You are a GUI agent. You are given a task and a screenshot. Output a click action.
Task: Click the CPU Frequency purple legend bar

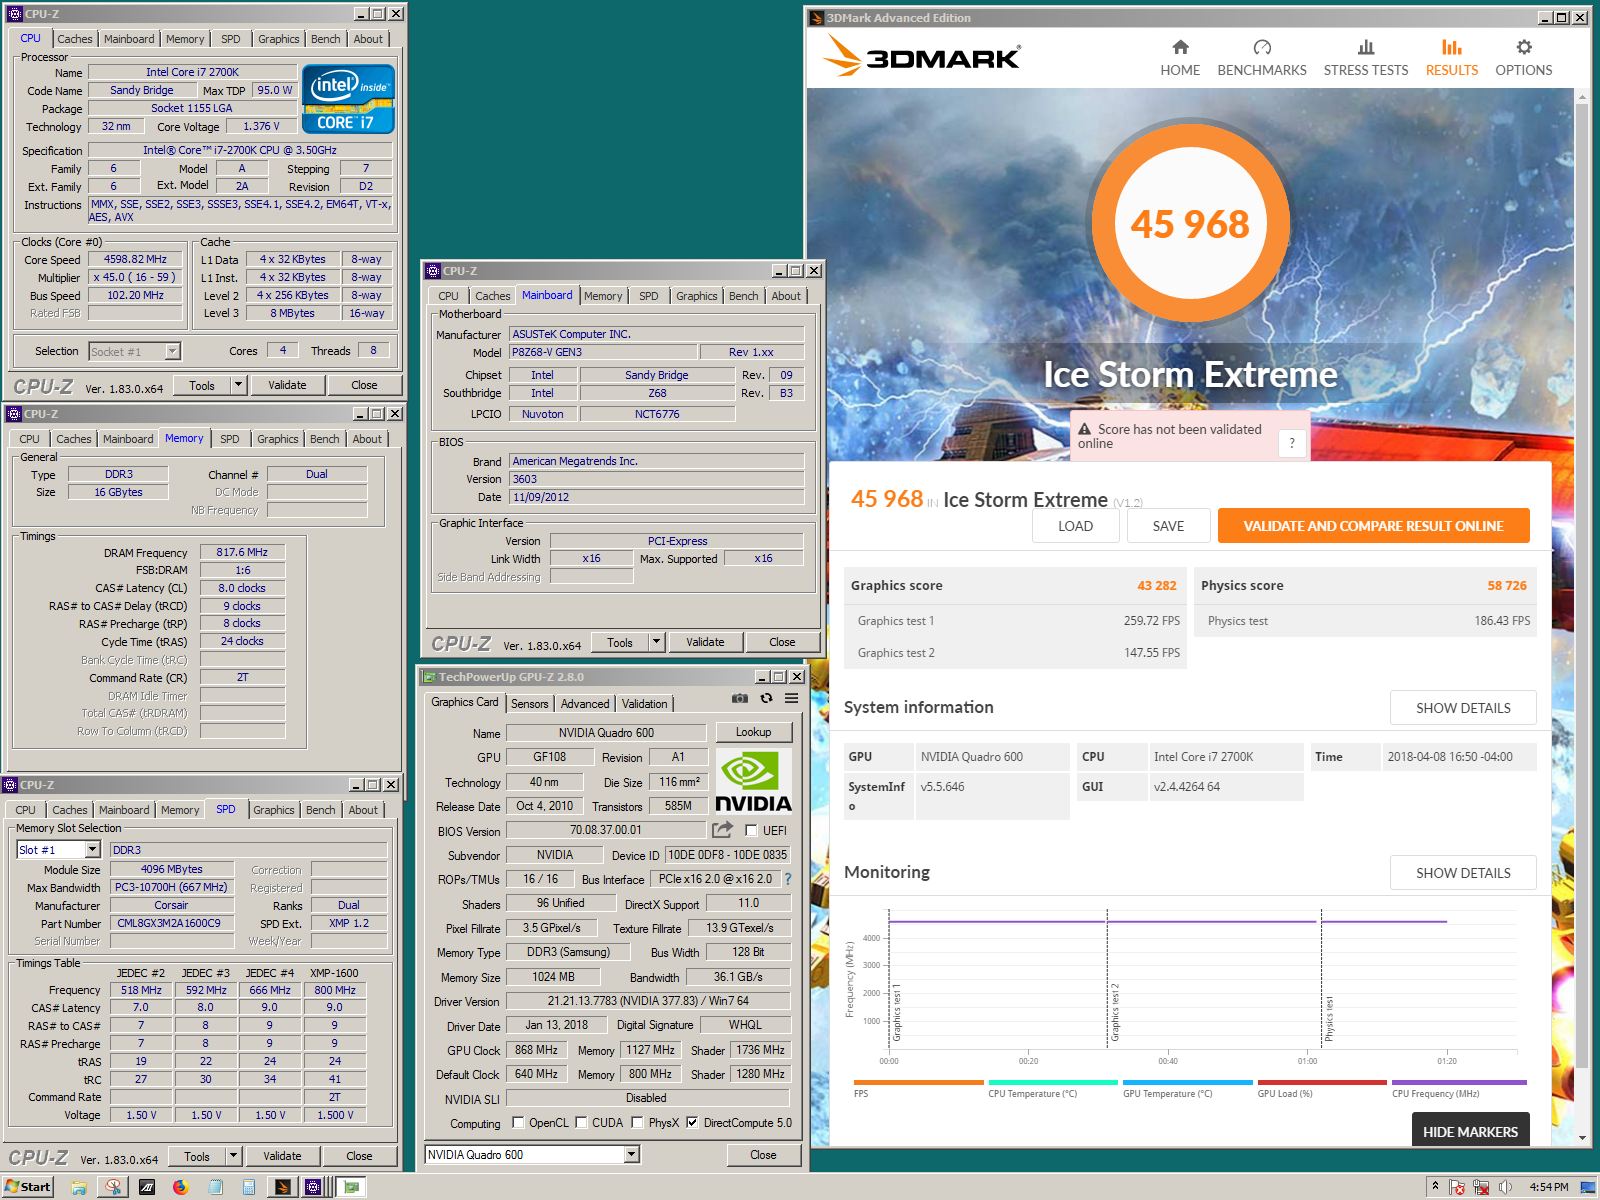coord(1459,1082)
